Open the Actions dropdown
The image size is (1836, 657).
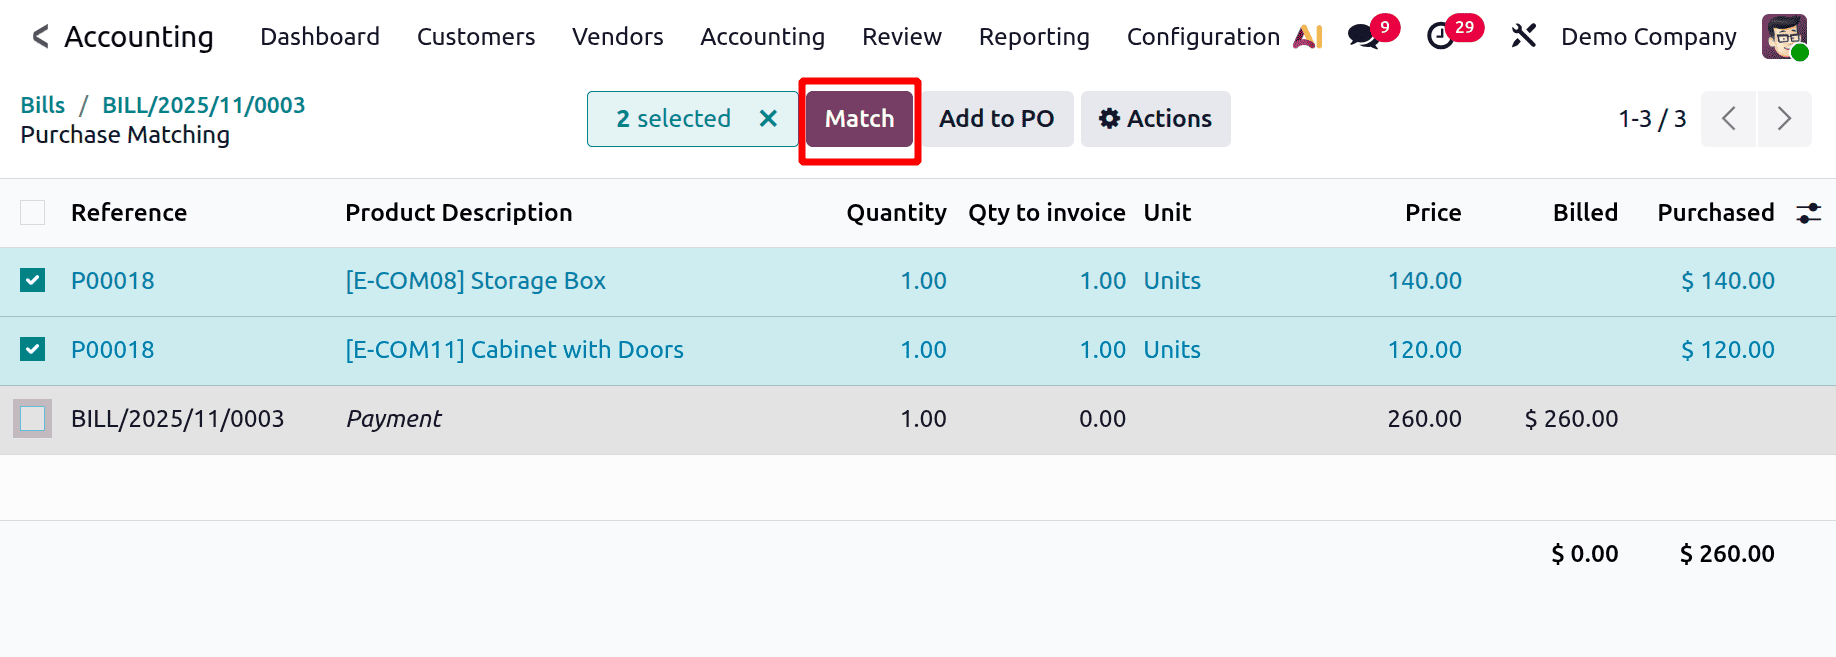1156,119
